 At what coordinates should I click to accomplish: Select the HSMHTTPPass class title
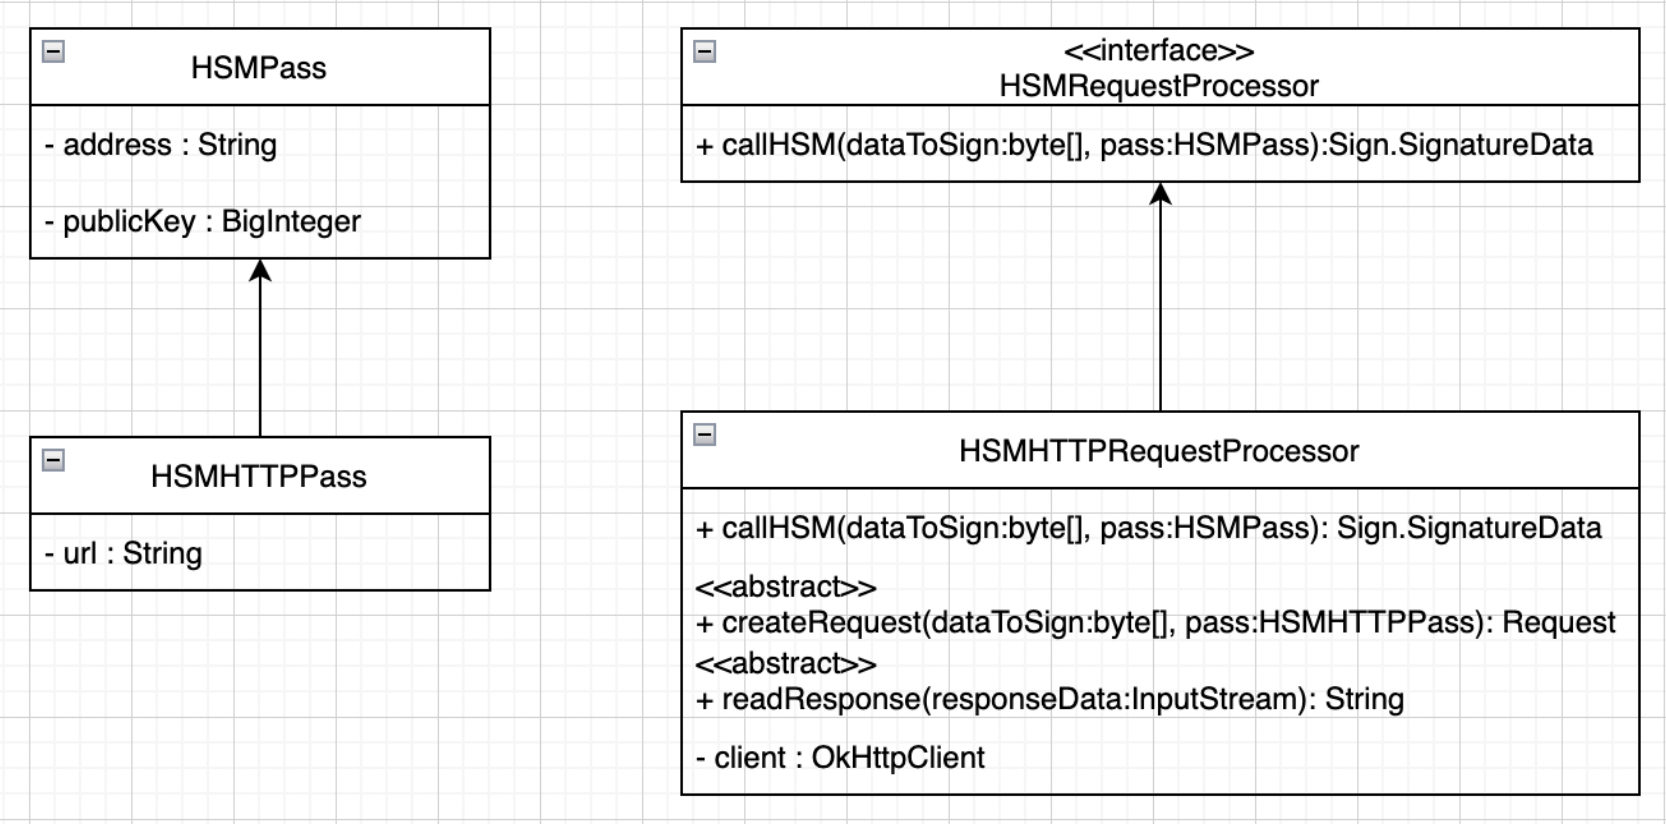point(259,476)
